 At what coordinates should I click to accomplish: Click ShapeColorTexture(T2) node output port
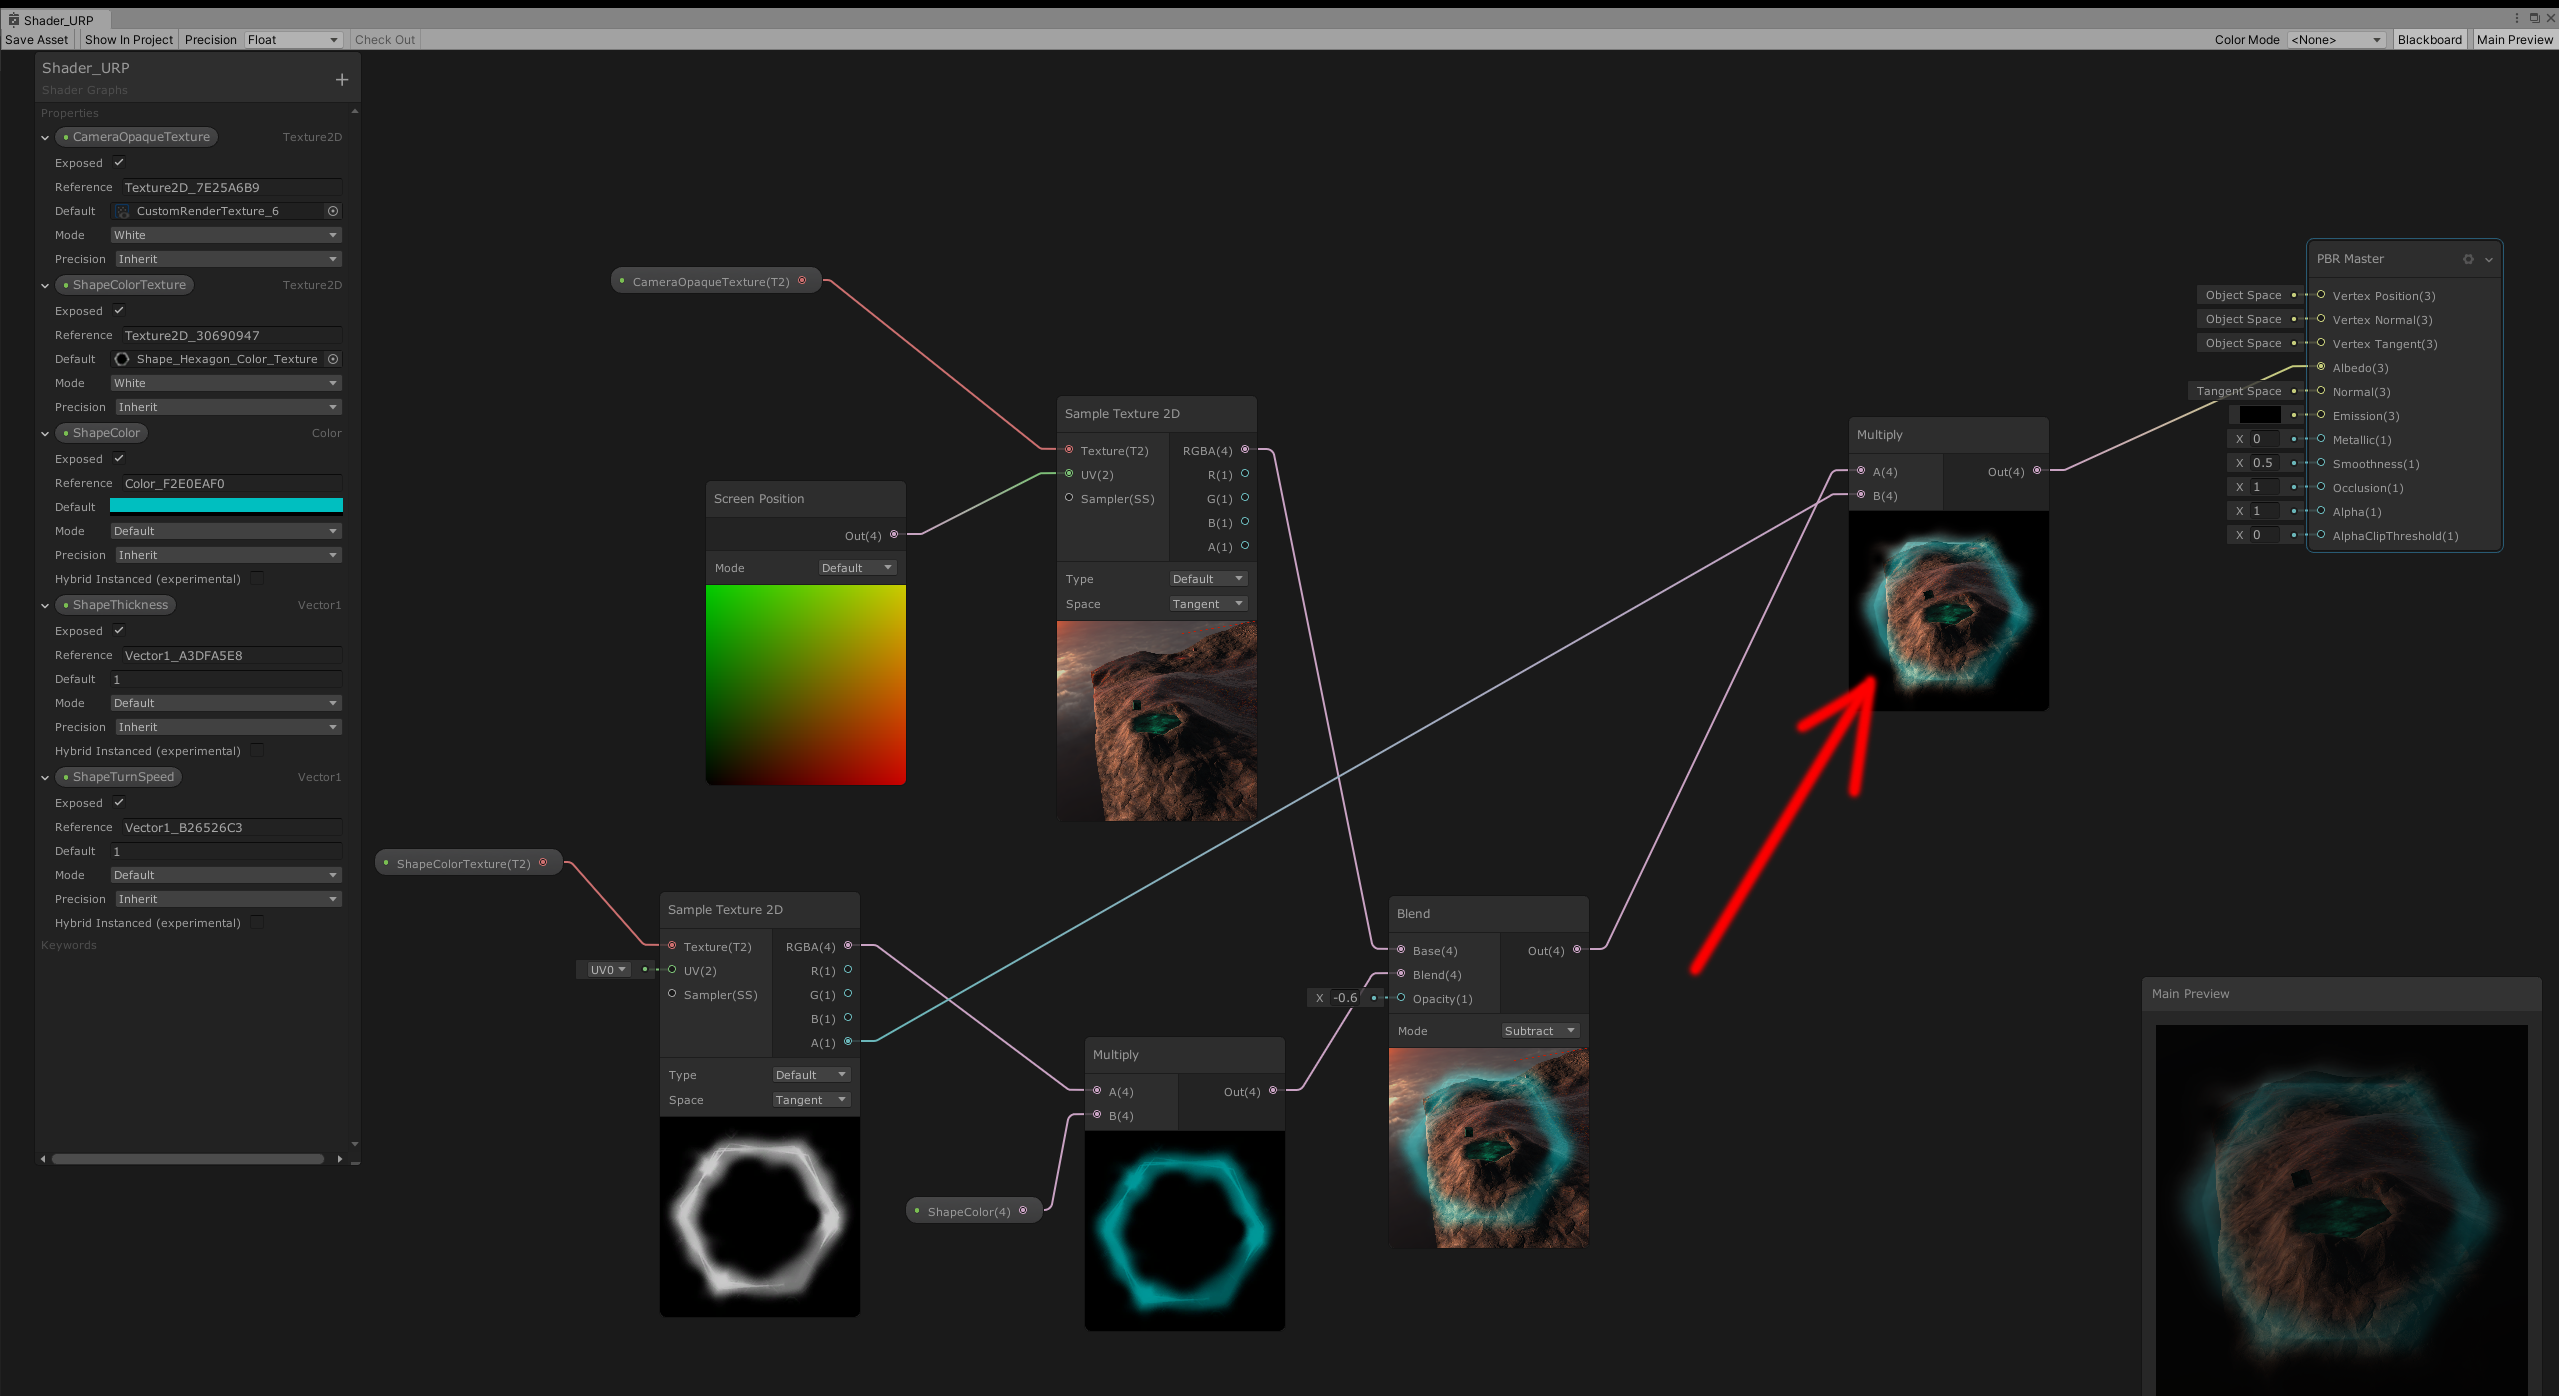[543, 863]
